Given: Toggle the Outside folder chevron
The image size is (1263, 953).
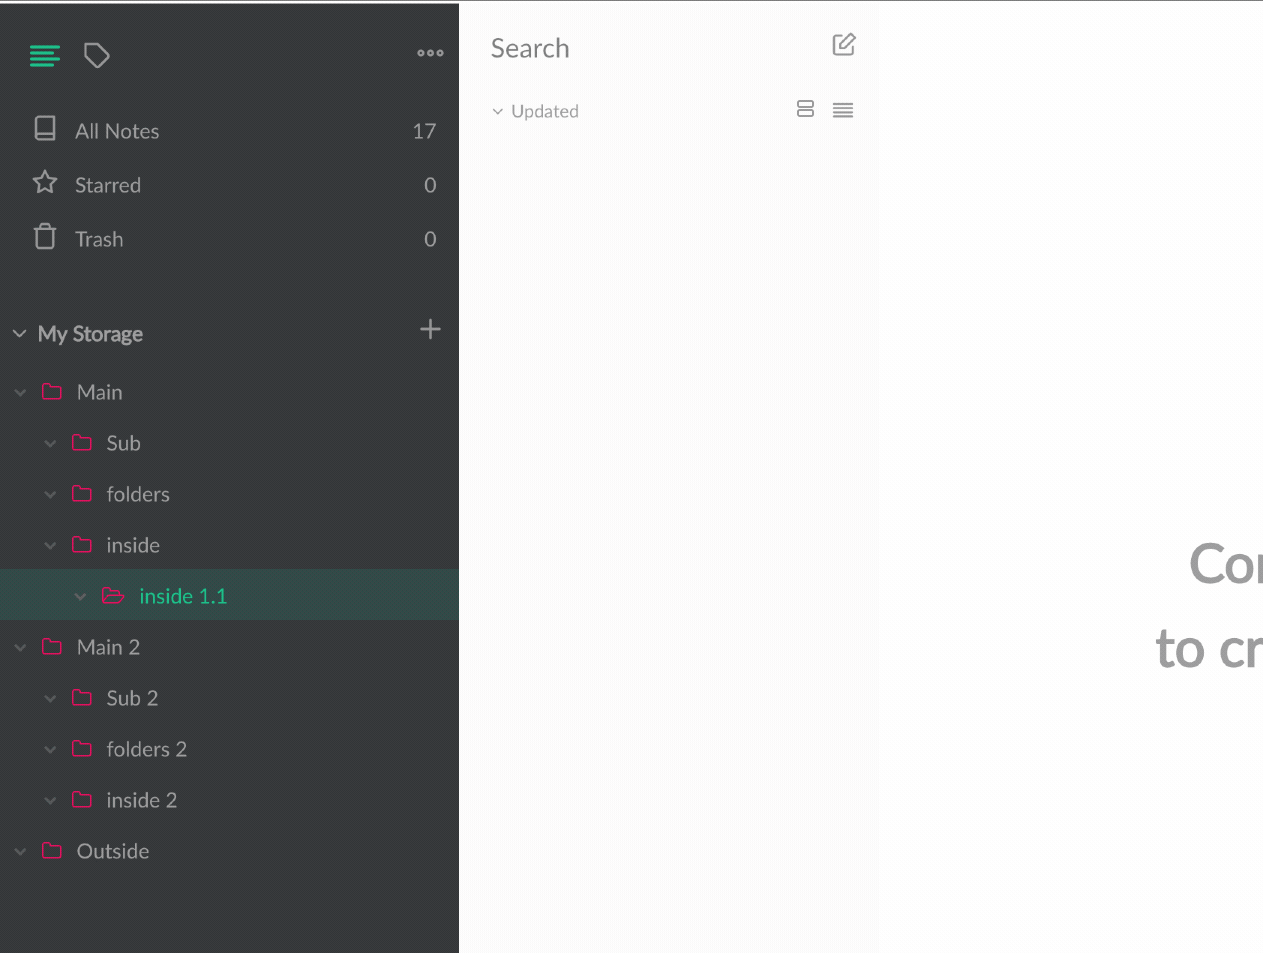Looking at the screenshot, I should tap(20, 852).
